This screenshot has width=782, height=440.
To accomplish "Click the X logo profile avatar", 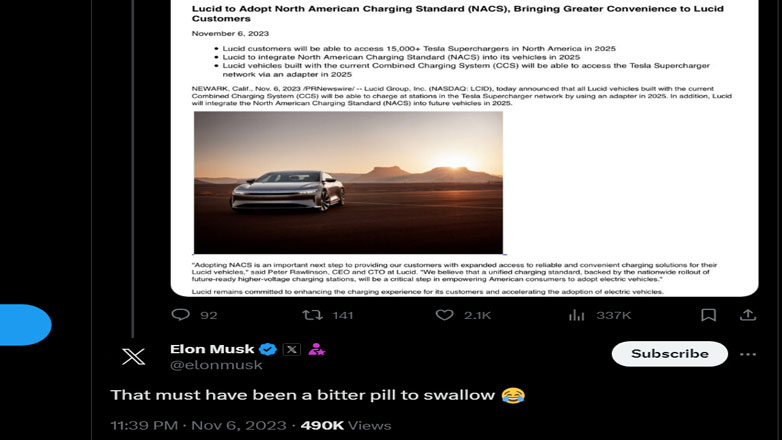I will point(134,356).
